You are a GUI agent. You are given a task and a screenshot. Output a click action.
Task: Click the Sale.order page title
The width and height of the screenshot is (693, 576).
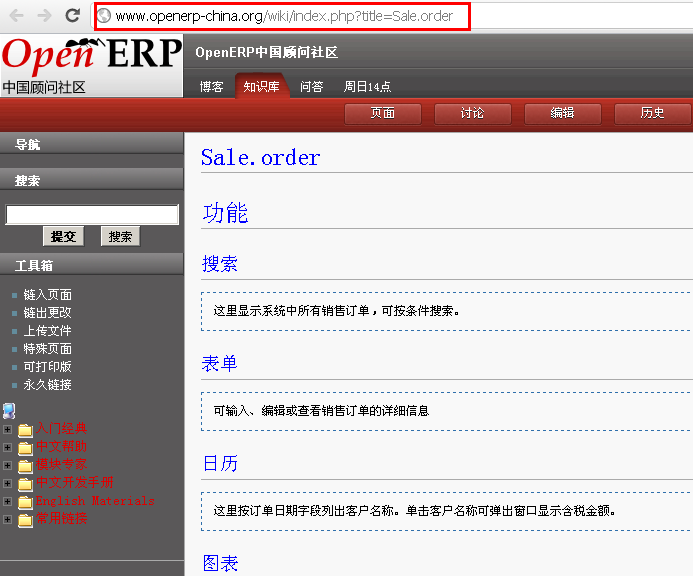[260, 157]
